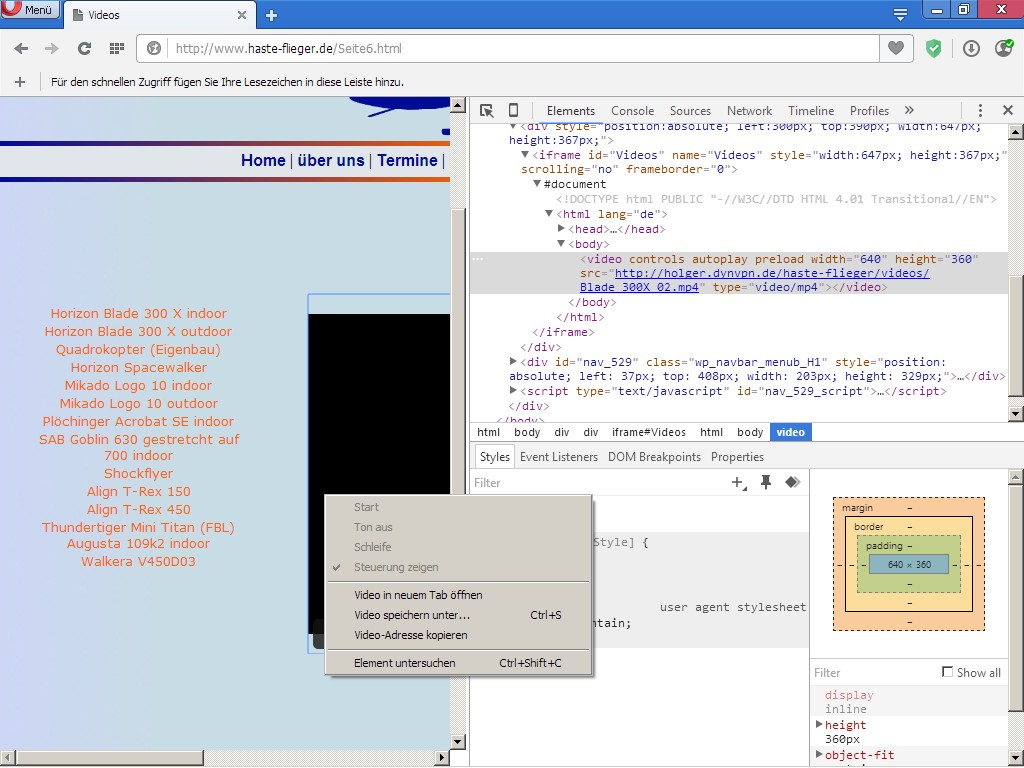Open the Sources tab
Screen dimensions: 1024x768
(690, 111)
